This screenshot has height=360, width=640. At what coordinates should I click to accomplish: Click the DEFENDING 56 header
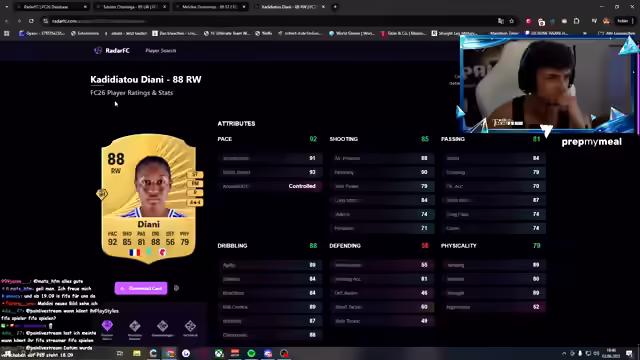379,246
